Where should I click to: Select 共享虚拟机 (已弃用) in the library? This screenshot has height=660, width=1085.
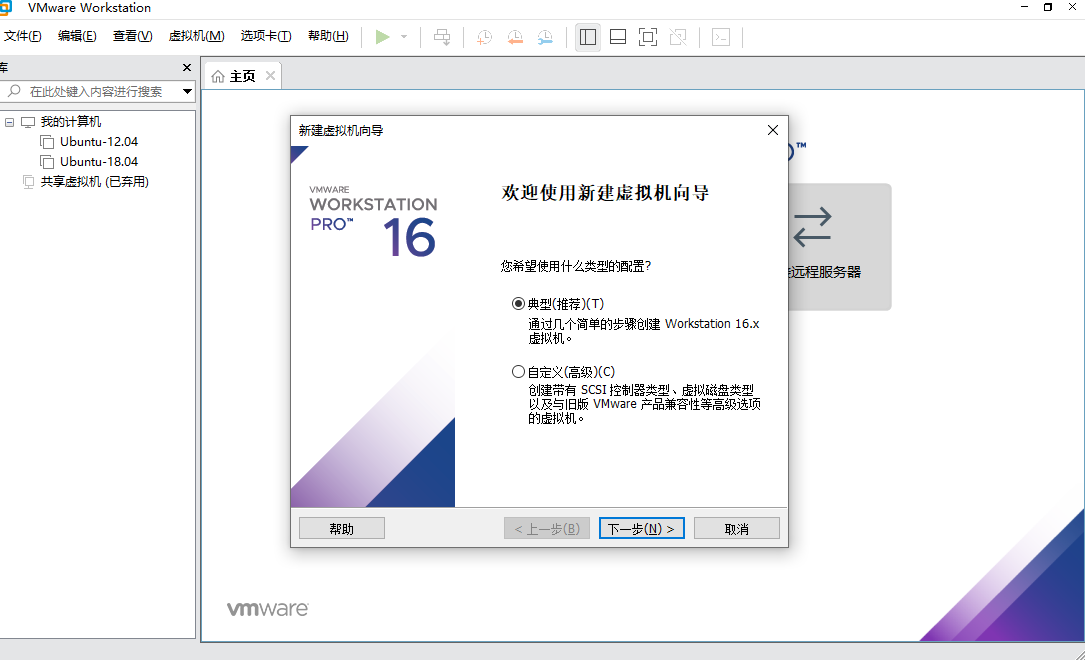[95, 182]
